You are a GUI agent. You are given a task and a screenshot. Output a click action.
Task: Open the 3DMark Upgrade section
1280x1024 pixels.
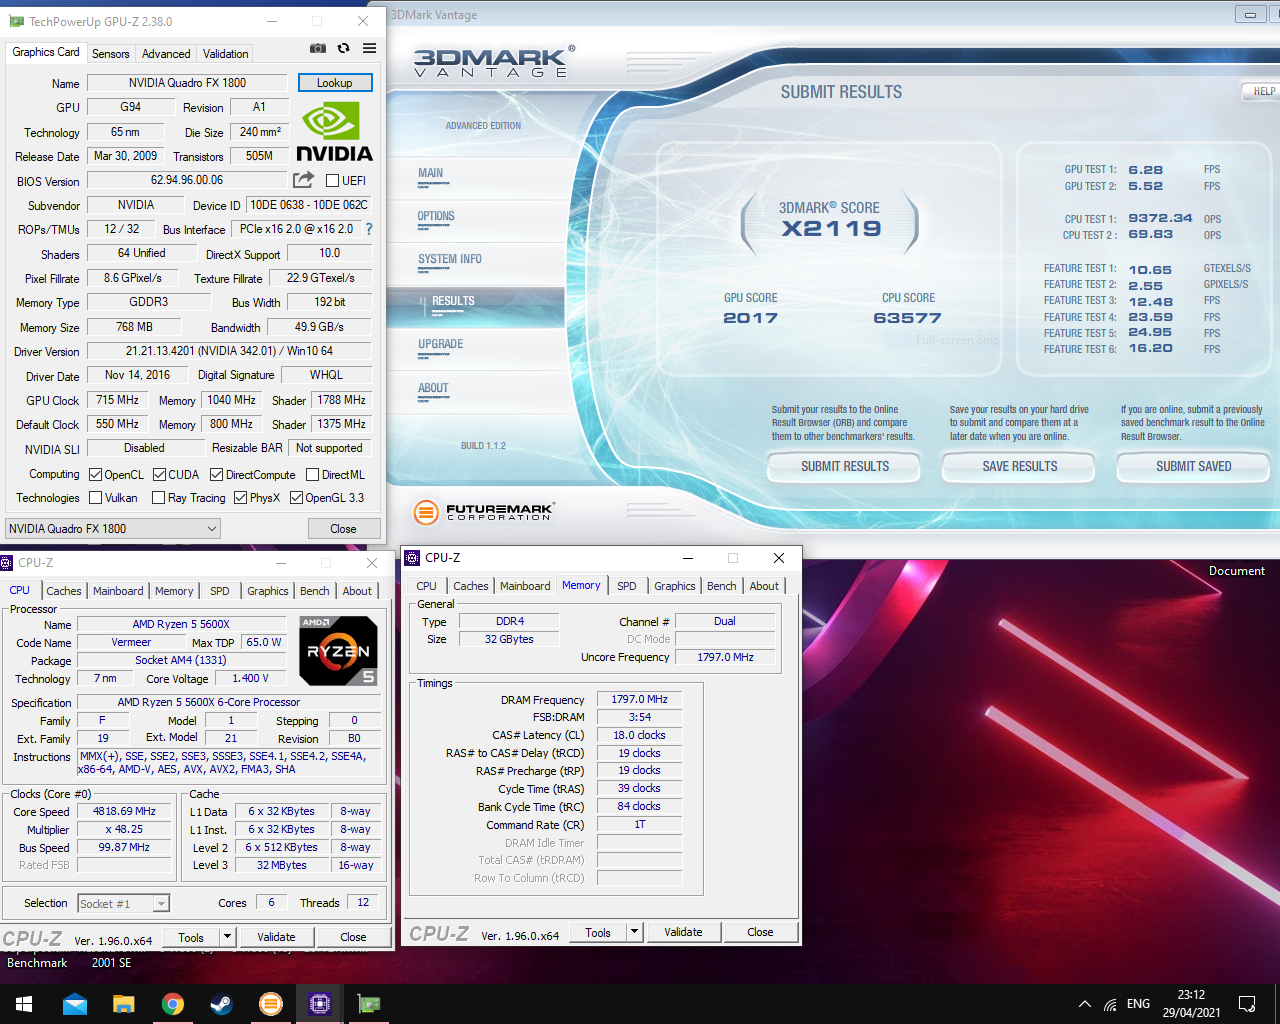tap(441, 345)
